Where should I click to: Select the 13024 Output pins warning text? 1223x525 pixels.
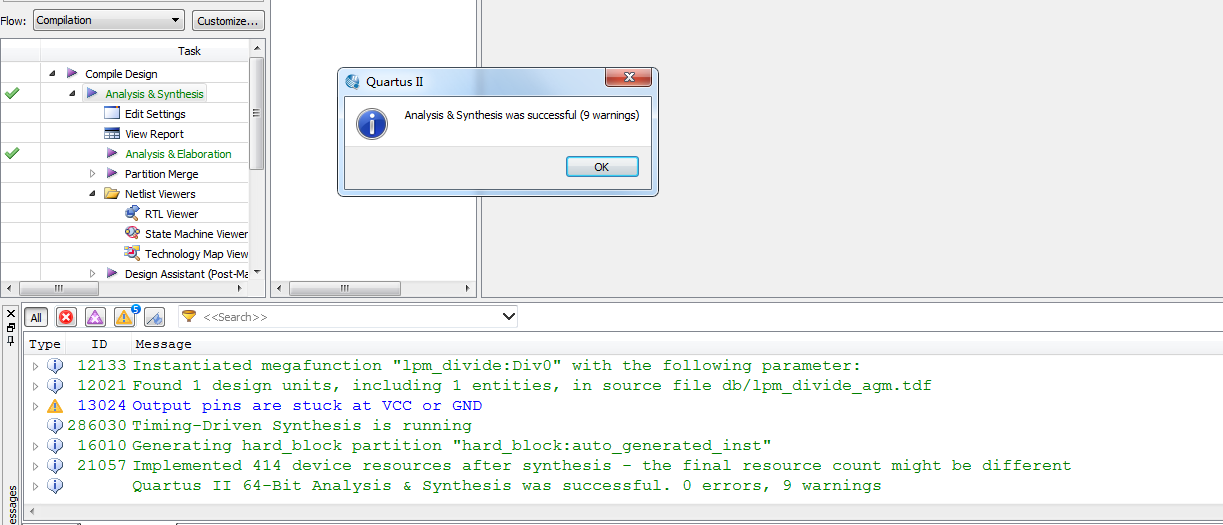pyautogui.click(x=307, y=406)
